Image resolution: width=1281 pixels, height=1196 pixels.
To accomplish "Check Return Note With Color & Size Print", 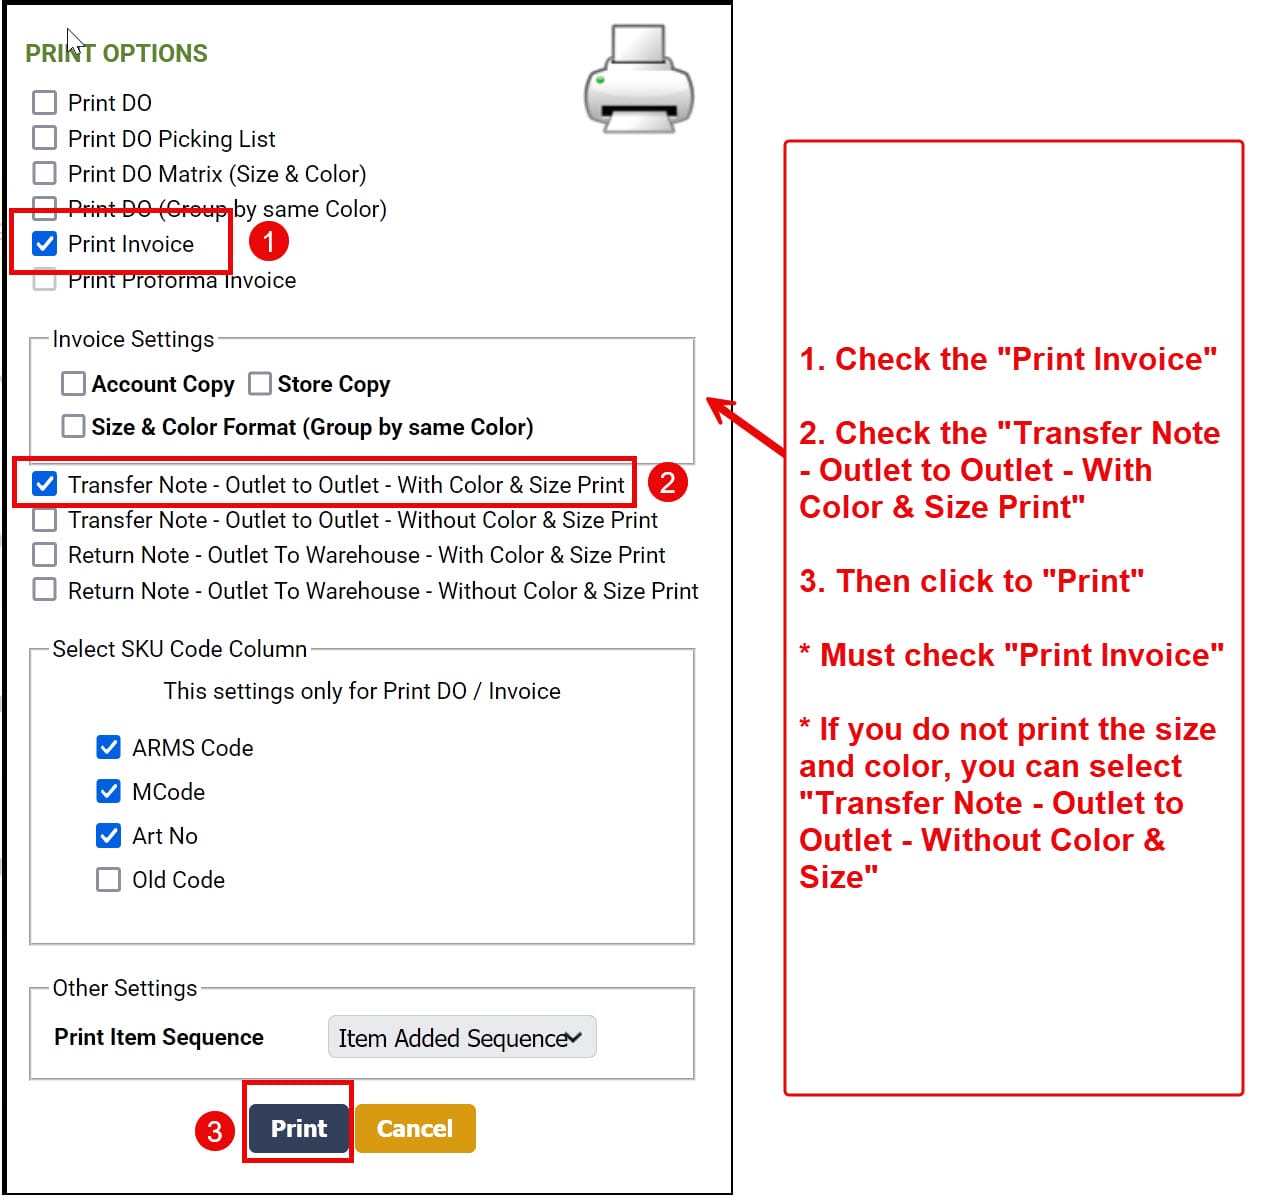I will point(45,554).
